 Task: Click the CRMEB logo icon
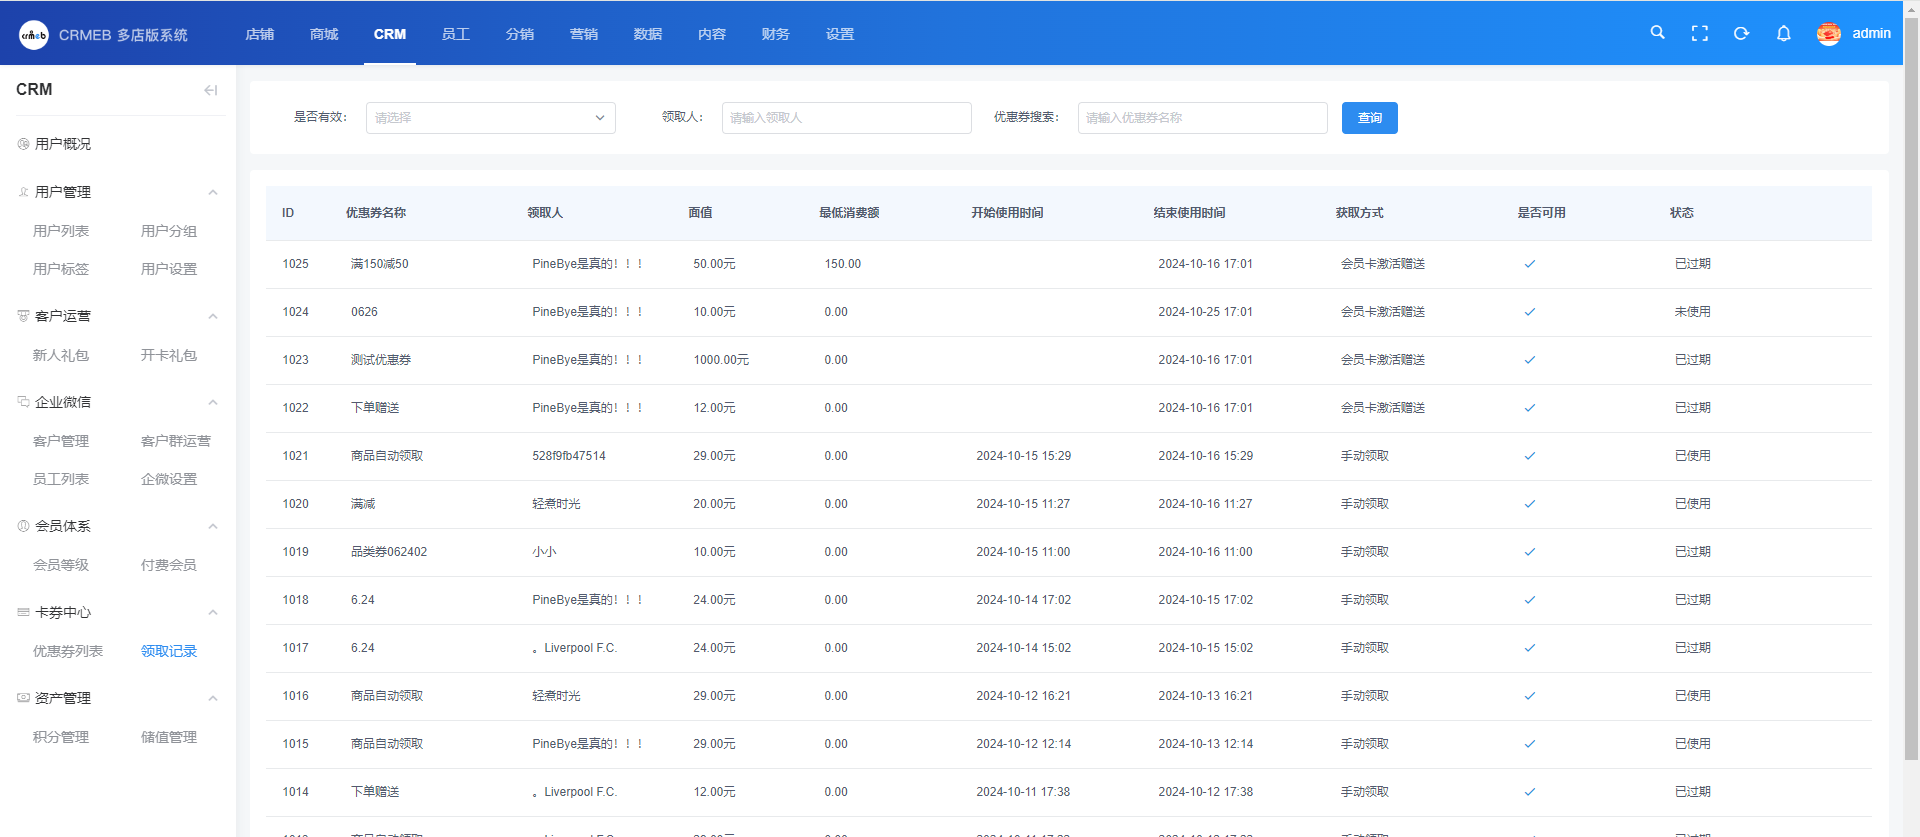click(34, 35)
